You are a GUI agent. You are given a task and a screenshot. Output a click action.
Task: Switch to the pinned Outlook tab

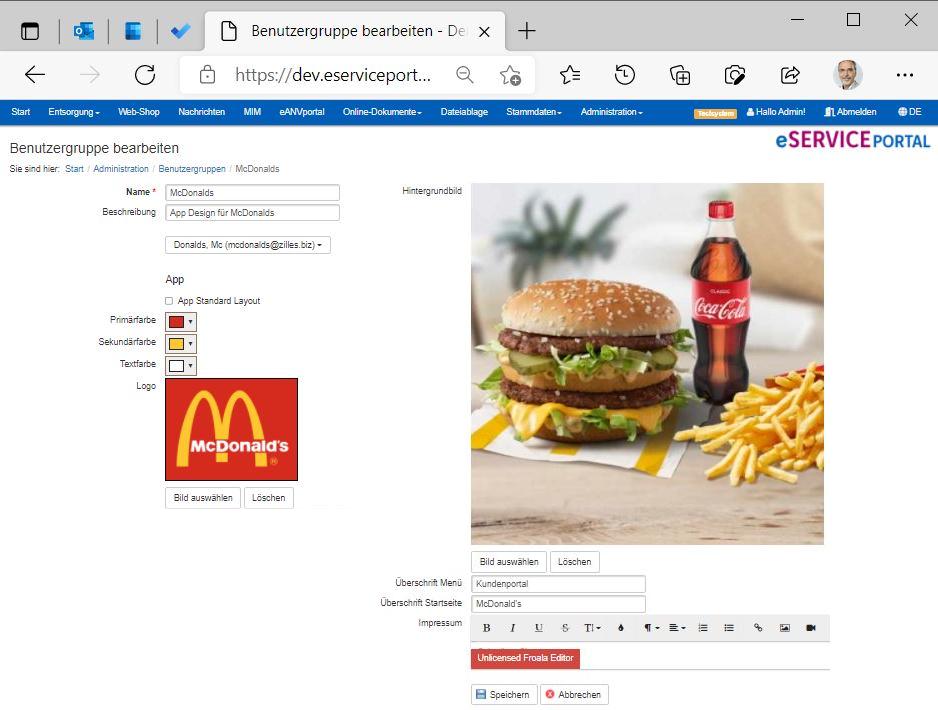pyautogui.click(x=84, y=31)
